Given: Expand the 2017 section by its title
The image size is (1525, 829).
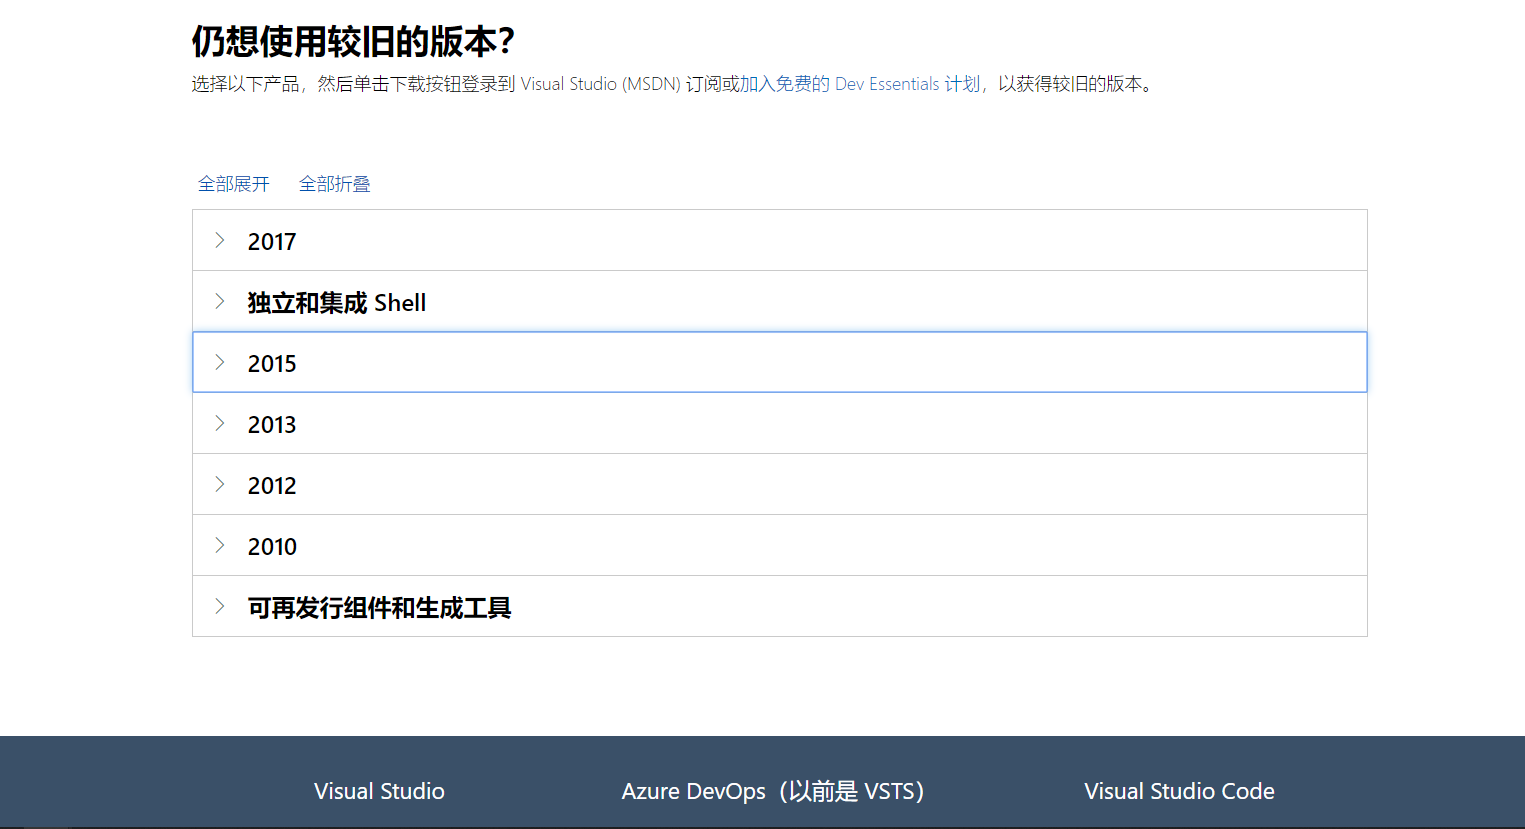Looking at the screenshot, I should 272,242.
